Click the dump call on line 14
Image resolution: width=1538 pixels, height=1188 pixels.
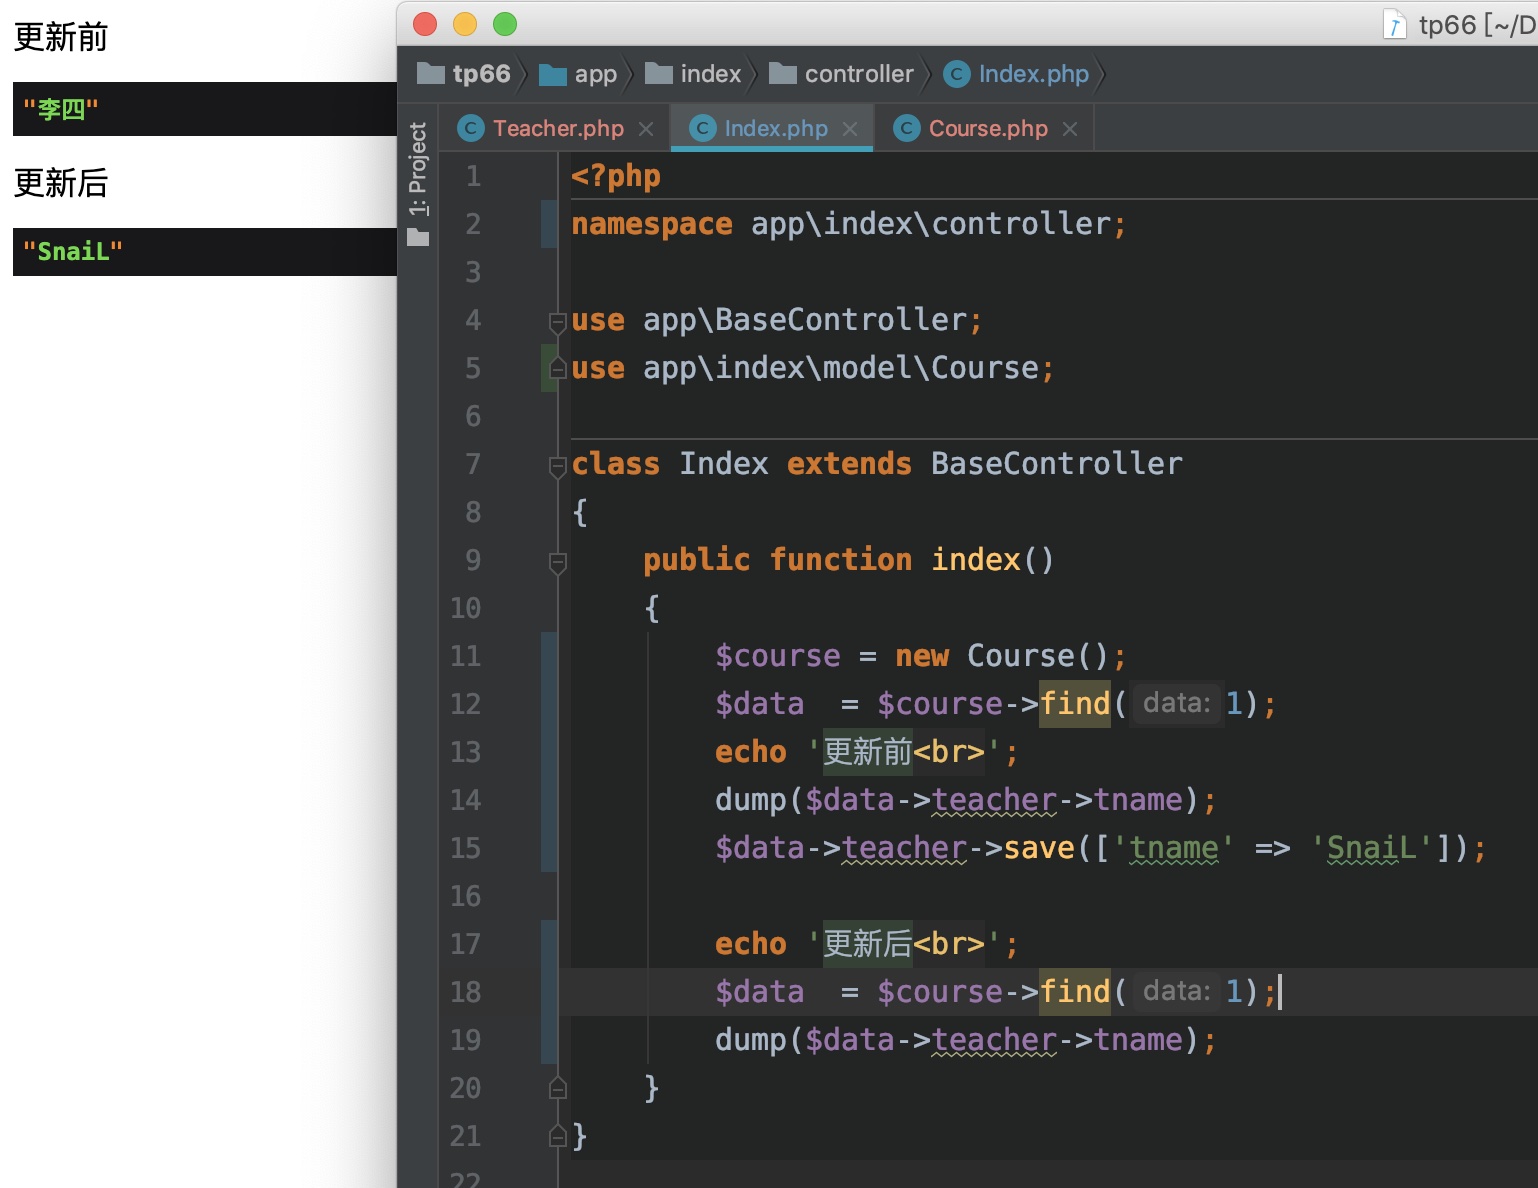pyautogui.click(x=751, y=800)
